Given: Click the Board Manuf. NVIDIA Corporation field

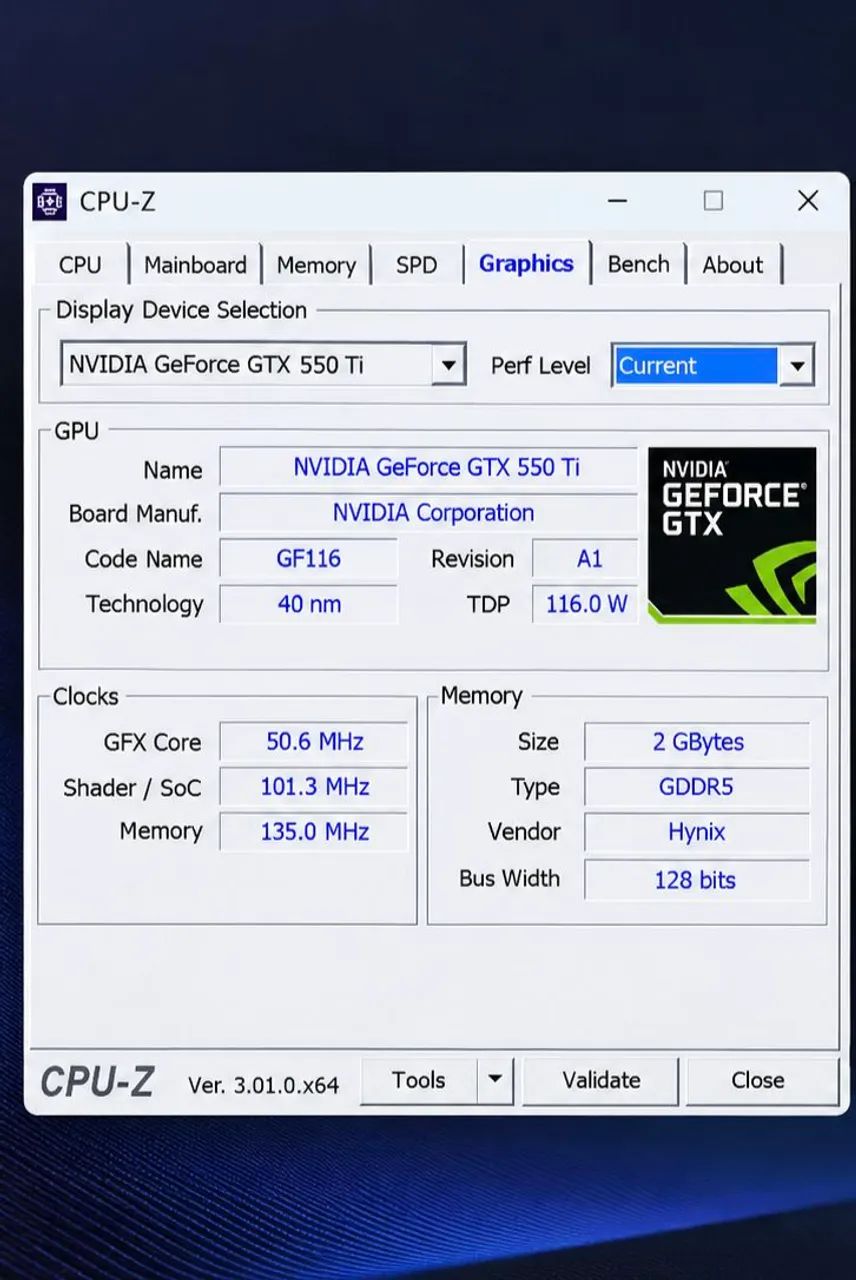Looking at the screenshot, I should [429, 513].
